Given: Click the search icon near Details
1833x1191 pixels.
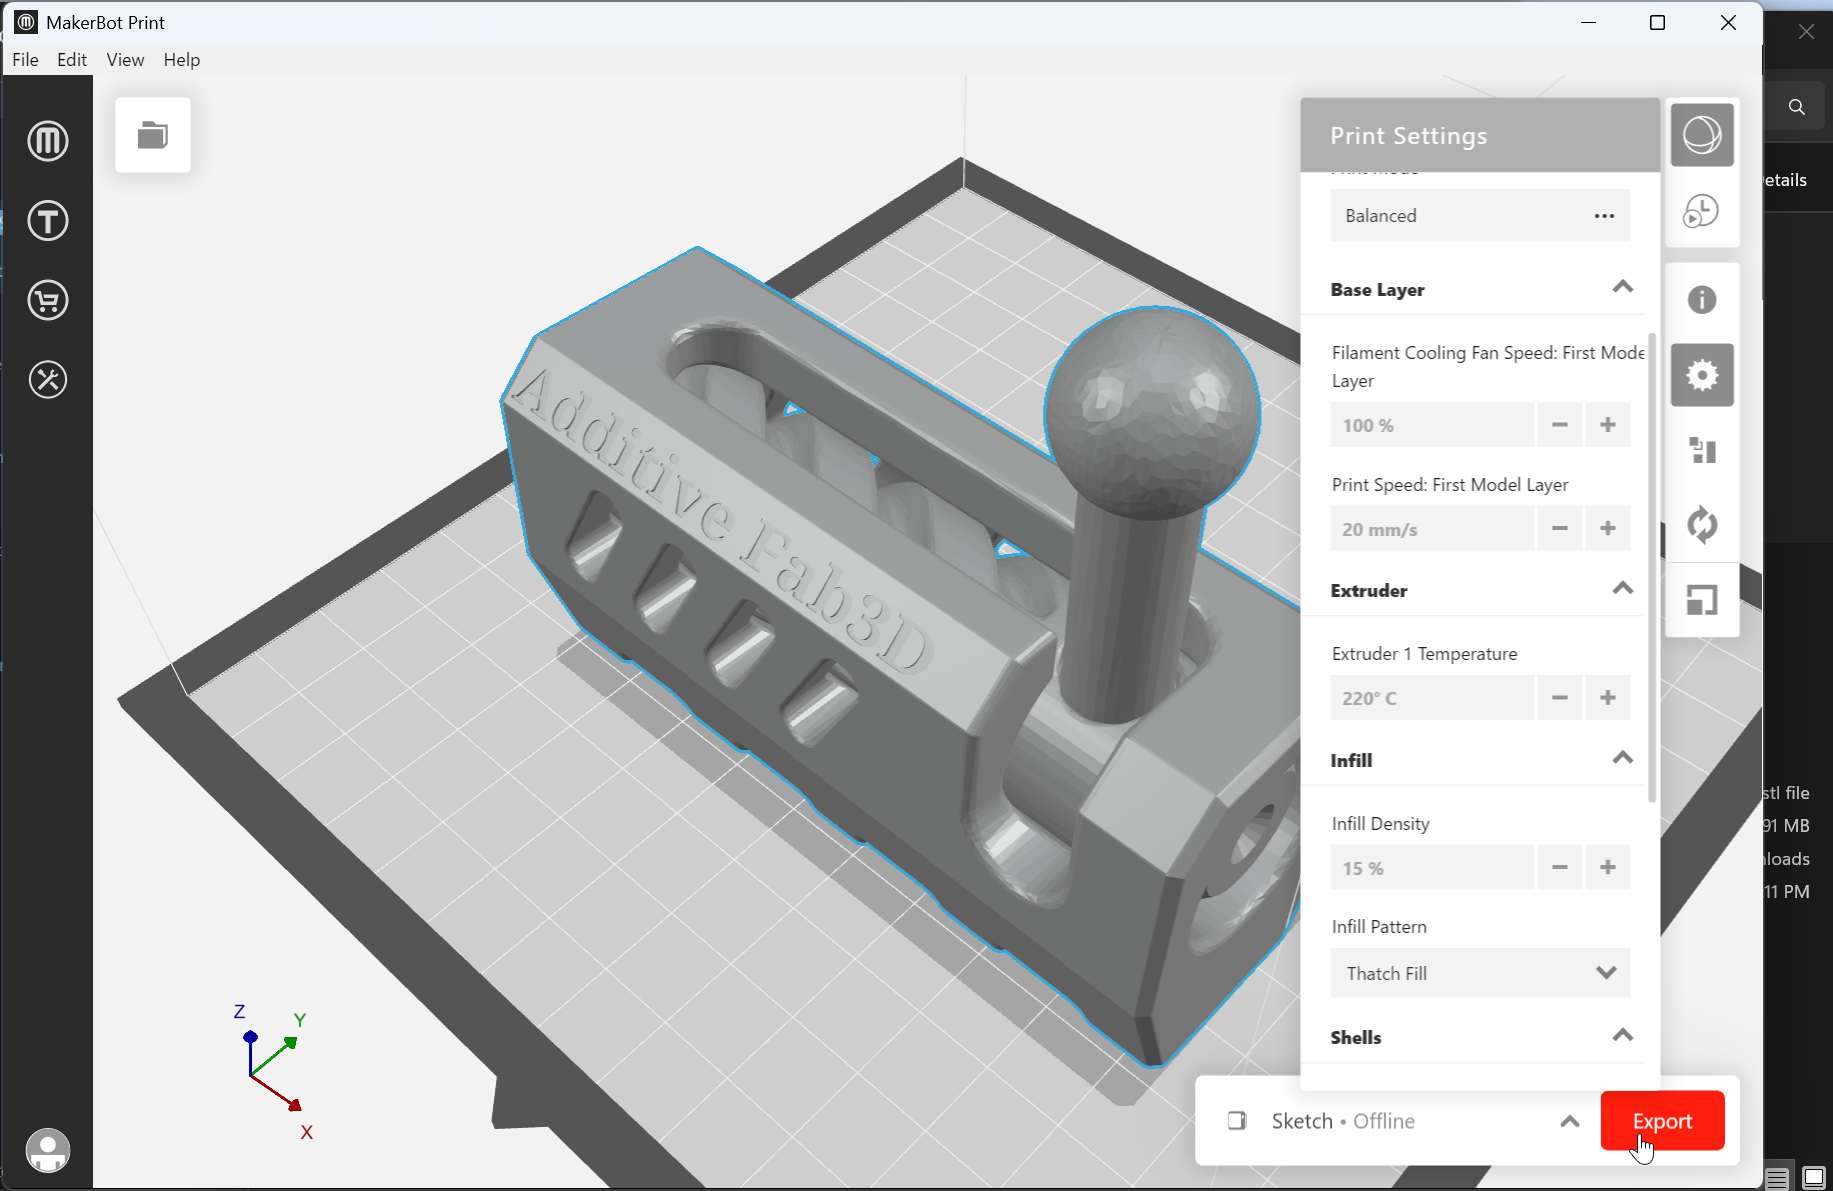Looking at the screenshot, I should pyautogui.click(x=1796, y=107).
